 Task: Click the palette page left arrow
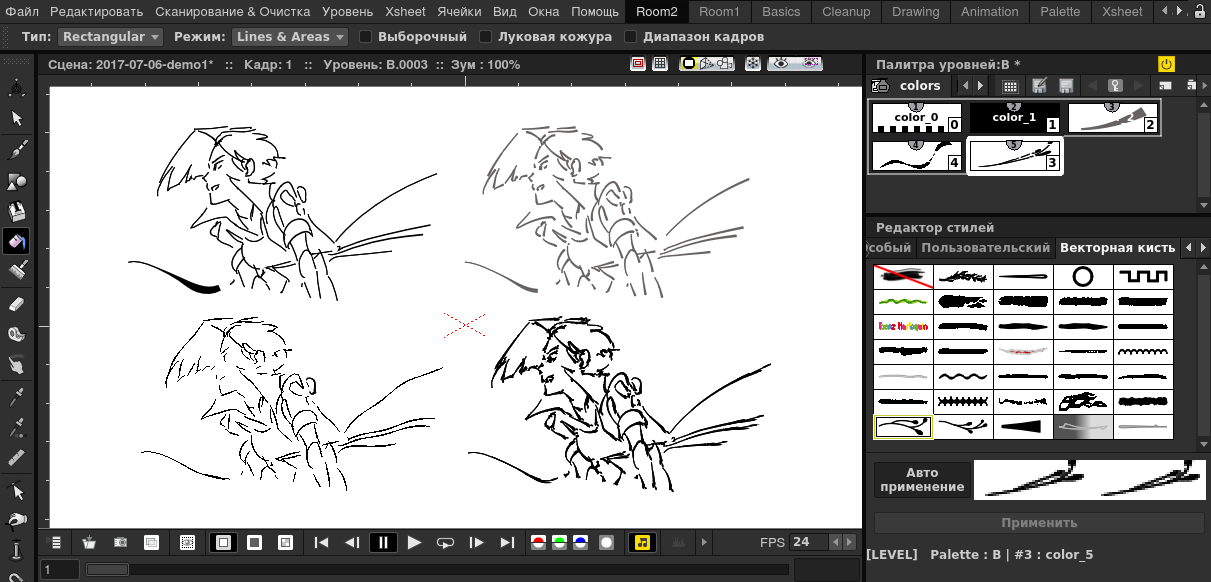coord(964,86)
